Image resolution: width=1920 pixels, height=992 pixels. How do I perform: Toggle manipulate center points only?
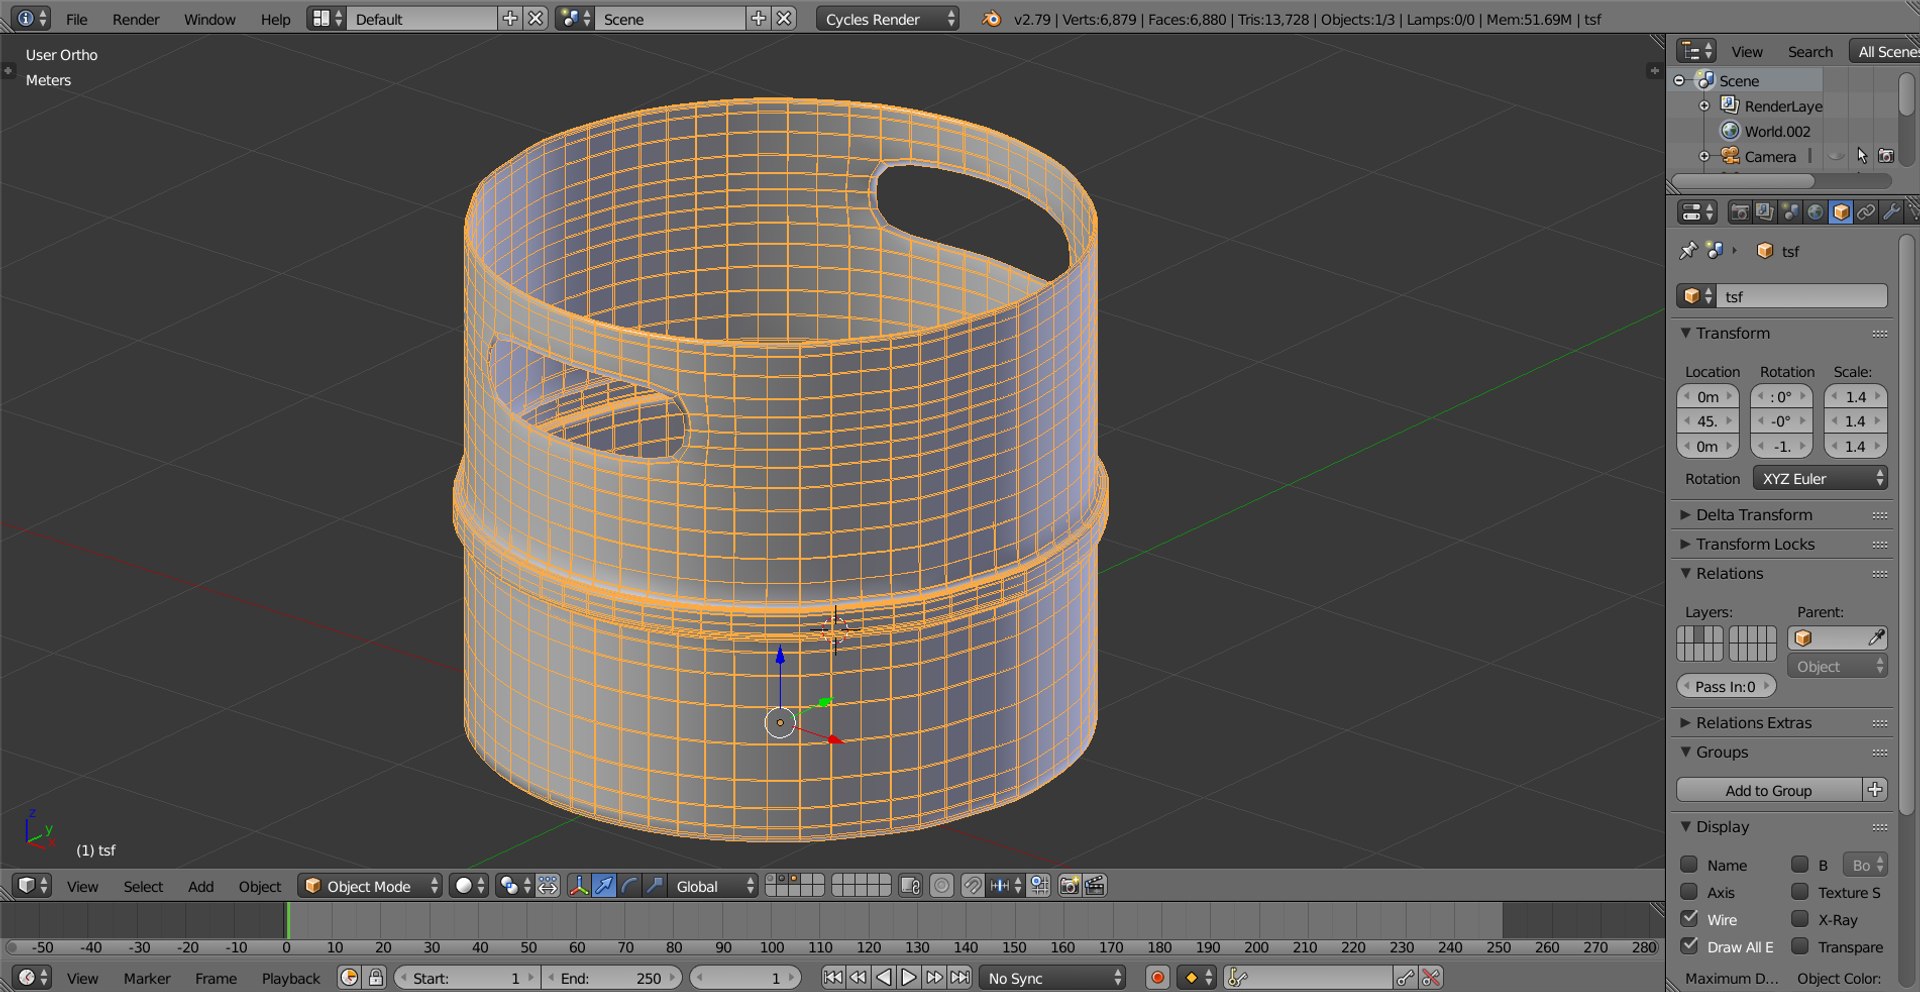pyautogui.click(x=548, y=885)
